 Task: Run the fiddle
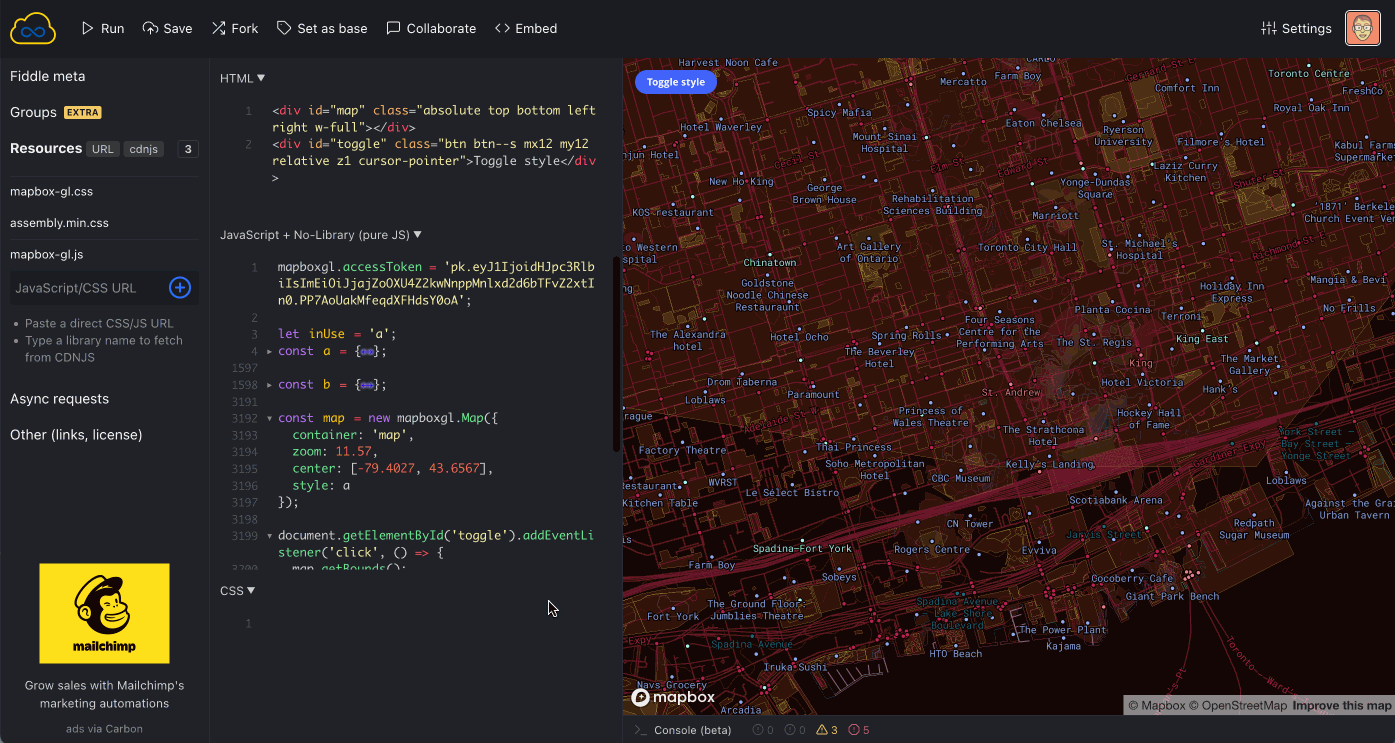click(x=102, y=28)
